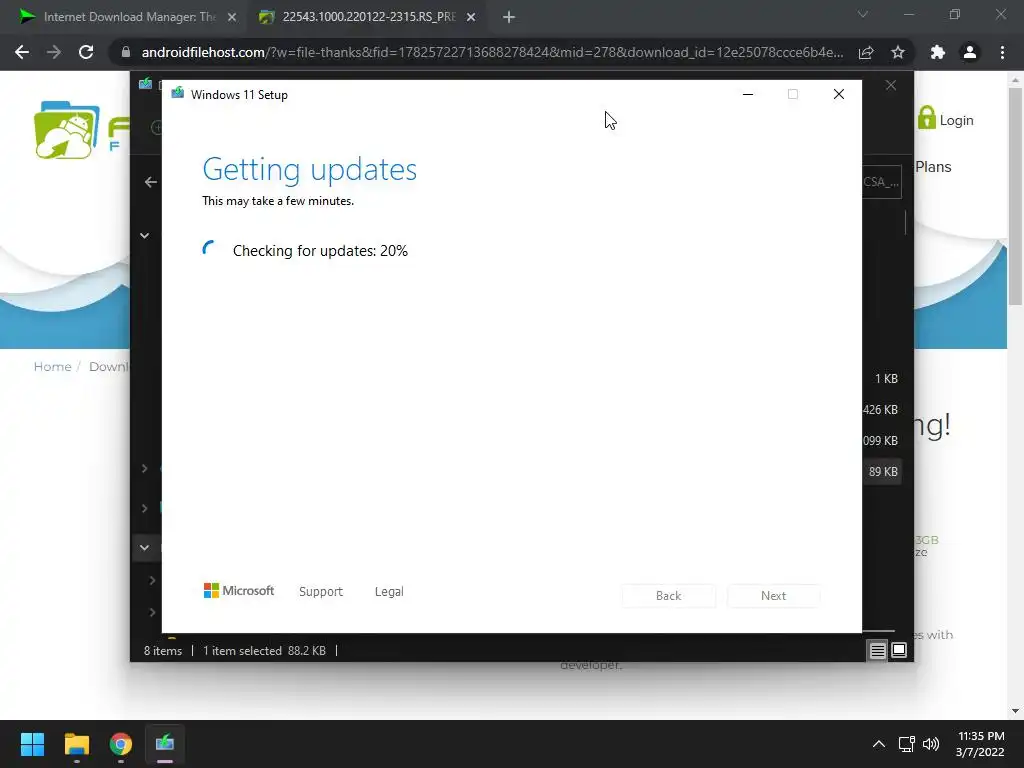Click the Next button in Setup
Viewport: 1024px width, 768px height.
point(773,596)
